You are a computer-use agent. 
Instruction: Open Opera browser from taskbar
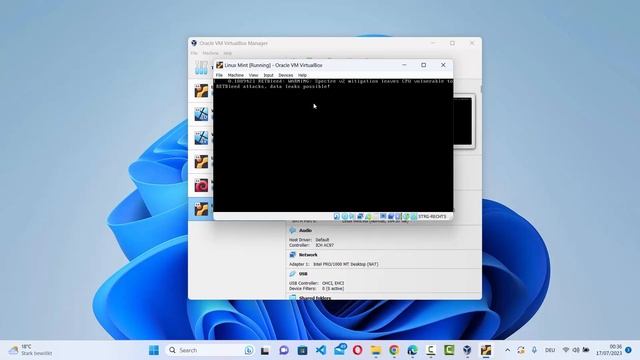point(358,350)
